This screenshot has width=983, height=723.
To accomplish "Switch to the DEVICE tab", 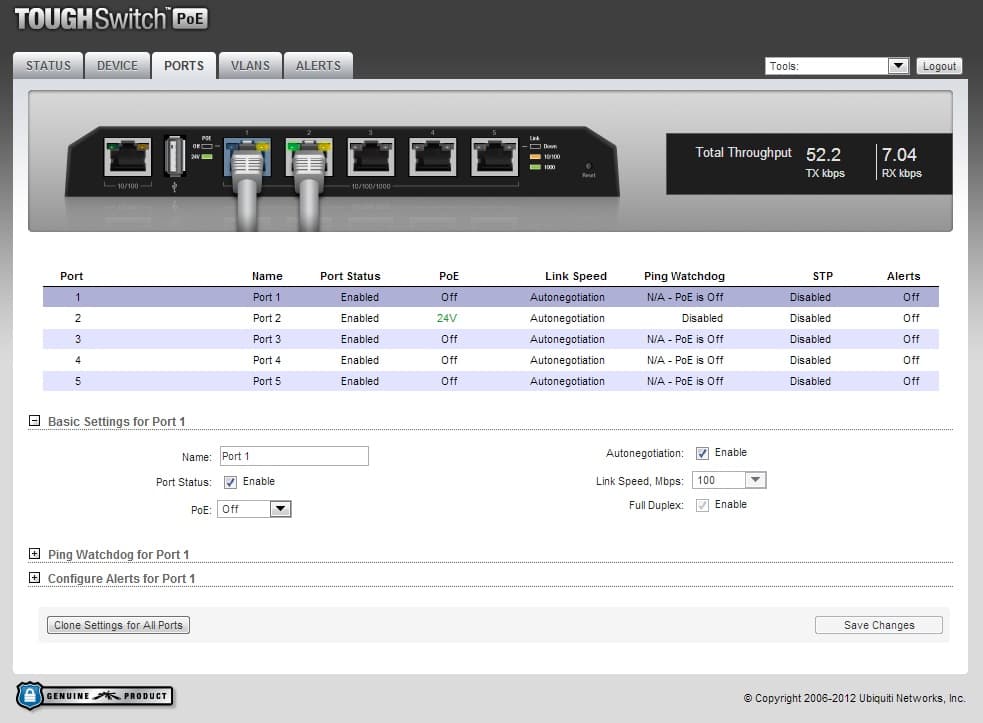I will [117, 66].
